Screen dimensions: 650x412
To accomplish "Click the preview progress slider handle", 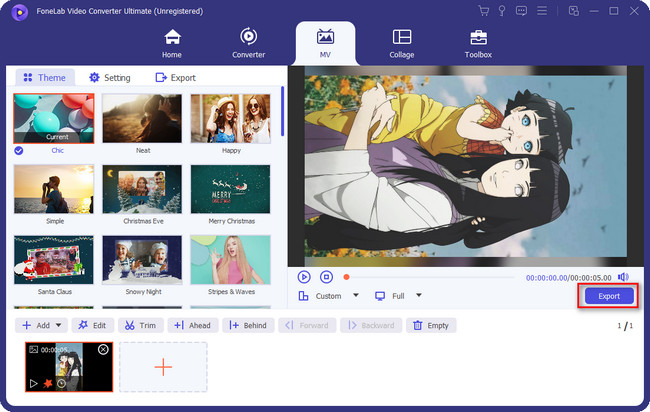I will pyautogui.click(x=347, y=277).
